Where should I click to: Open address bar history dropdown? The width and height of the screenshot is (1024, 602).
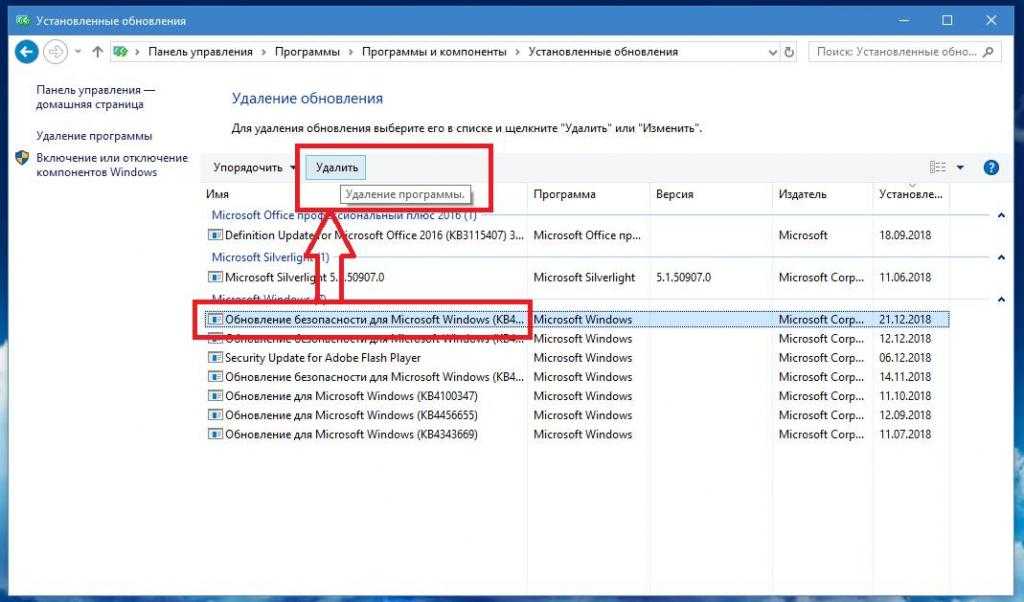coord(772,51)
